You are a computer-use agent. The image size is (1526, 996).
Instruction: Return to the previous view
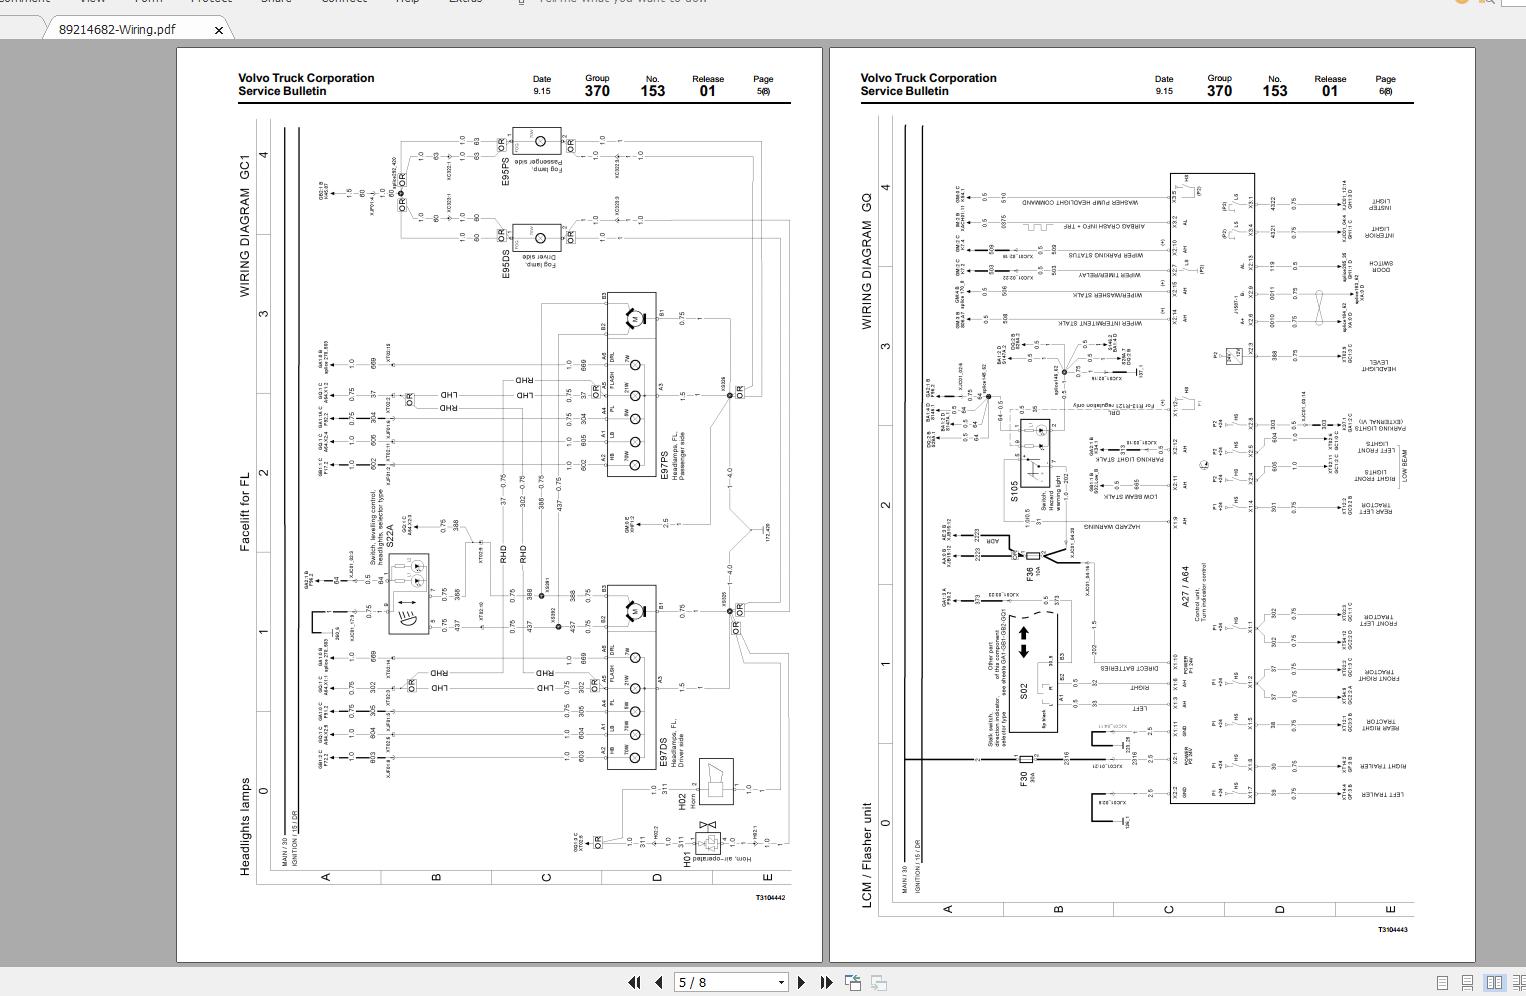click(x=853, y=982)
